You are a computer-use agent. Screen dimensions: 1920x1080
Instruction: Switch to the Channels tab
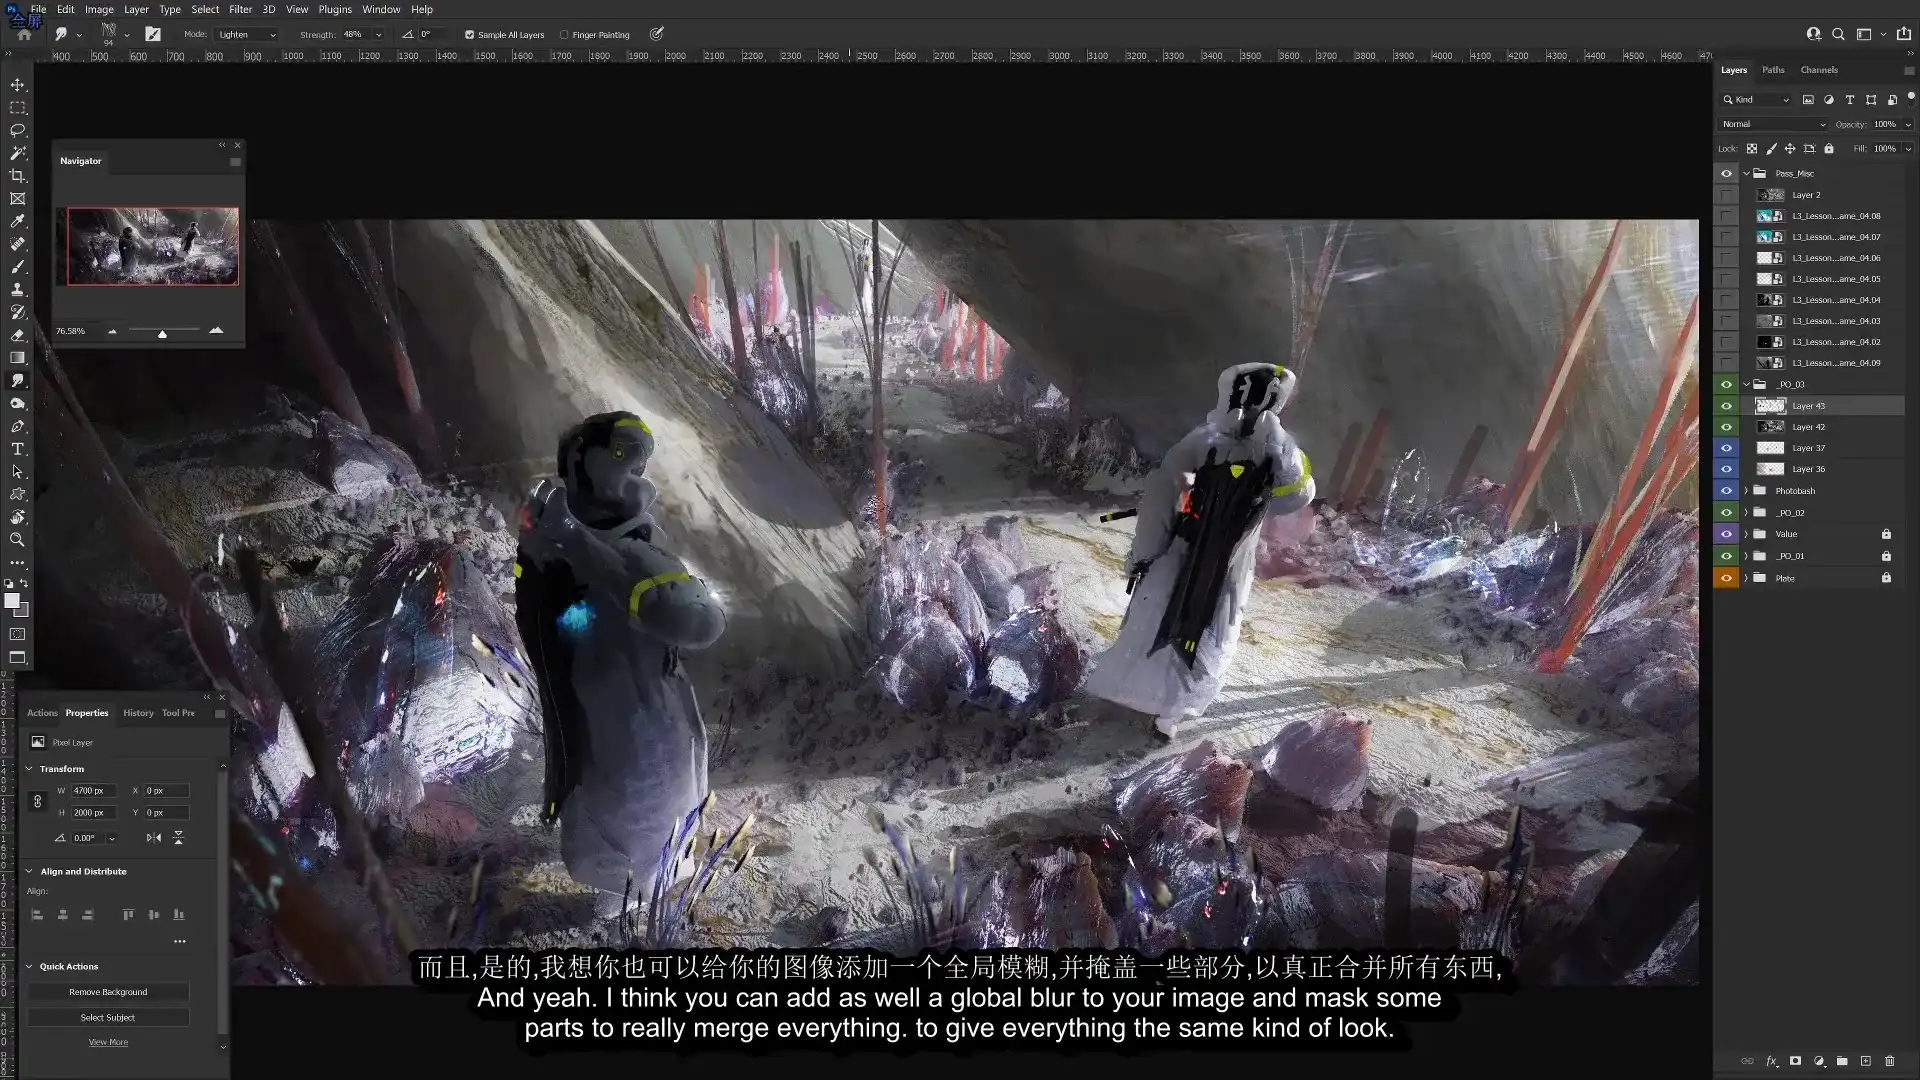coord(1819,69)
